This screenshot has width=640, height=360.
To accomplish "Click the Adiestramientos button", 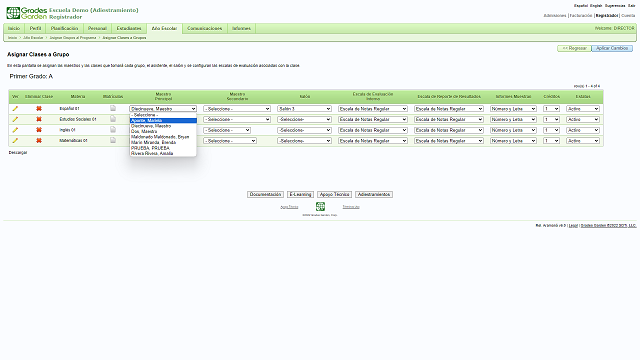I will pyautogui.click(x=374, y=194).
